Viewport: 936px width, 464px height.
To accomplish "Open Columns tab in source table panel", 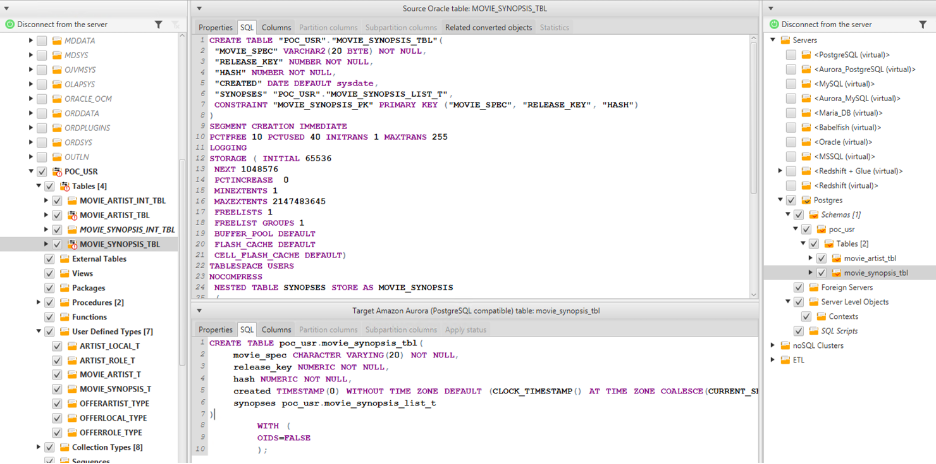I will (x=276, y=27).
